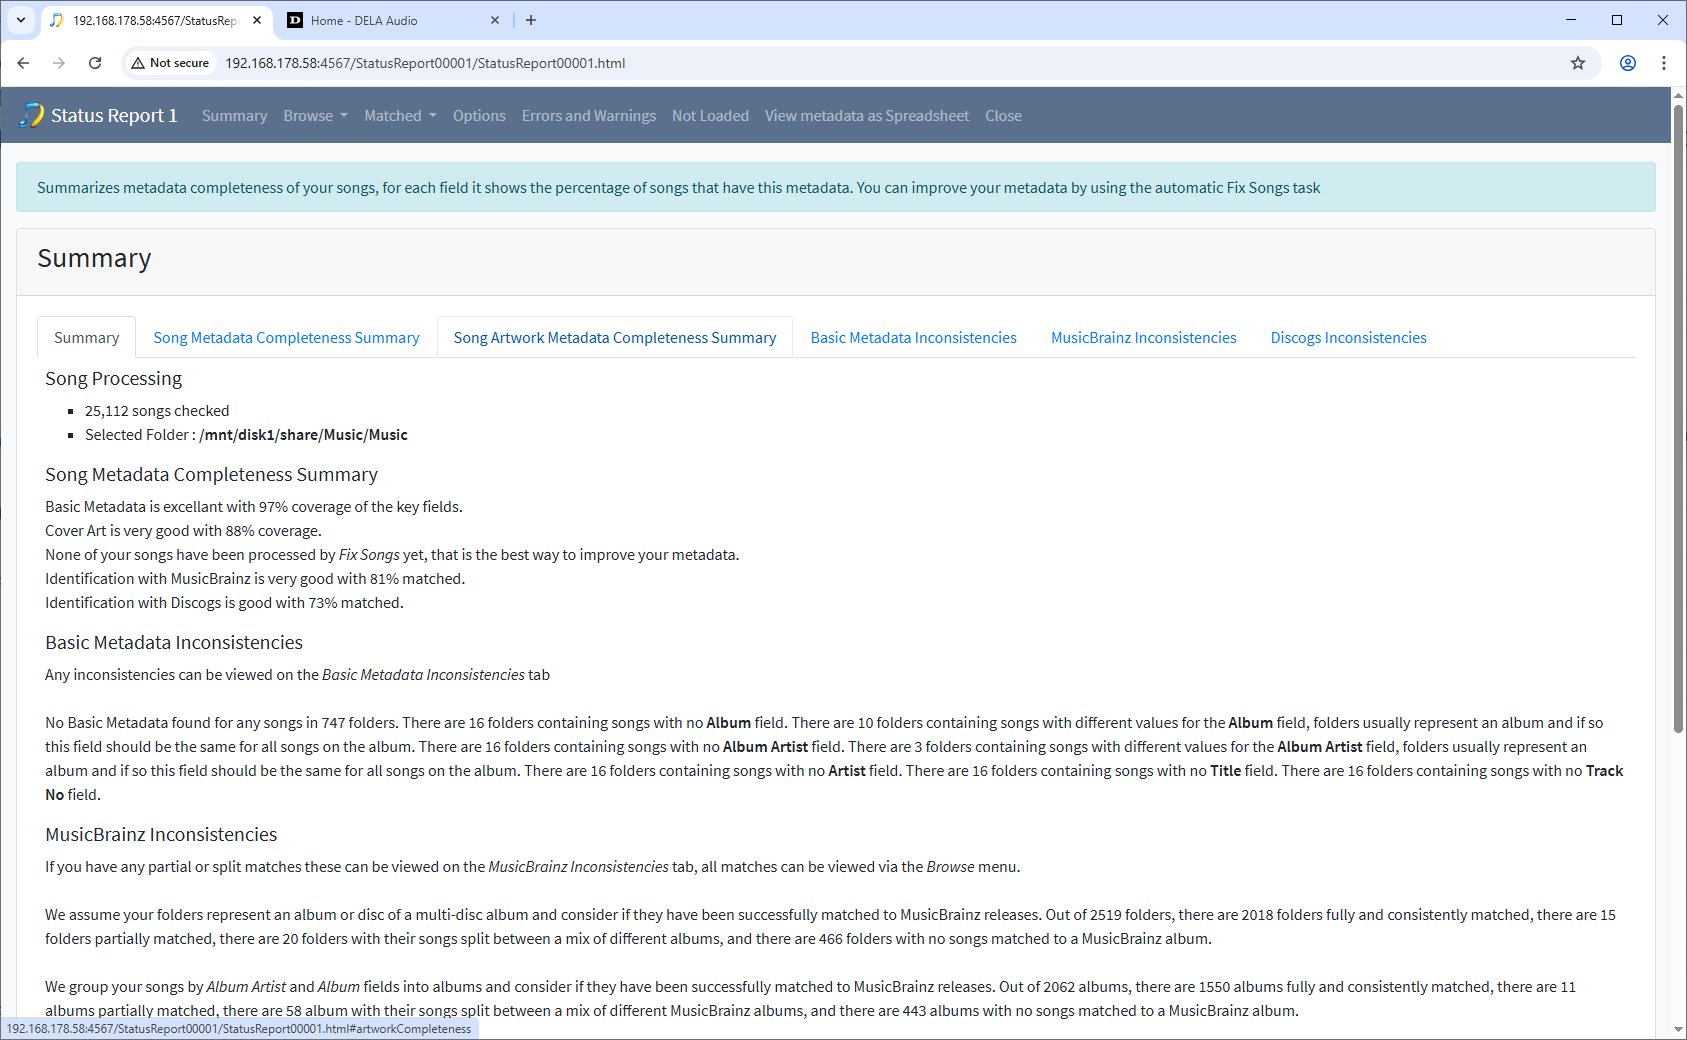Close the Home - DELA Audio tab
The height and width of the screenshot is (1040, 1687).
click(495, 20)
